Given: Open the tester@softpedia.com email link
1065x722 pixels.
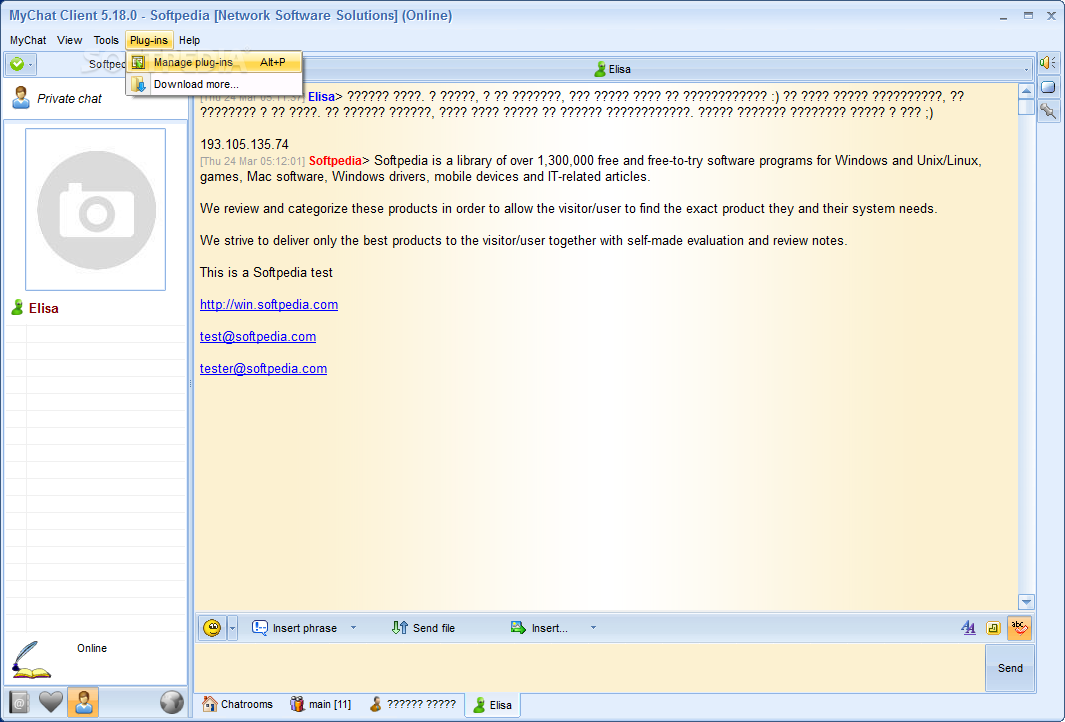Looking at the screenshot, I should point(264,368).
